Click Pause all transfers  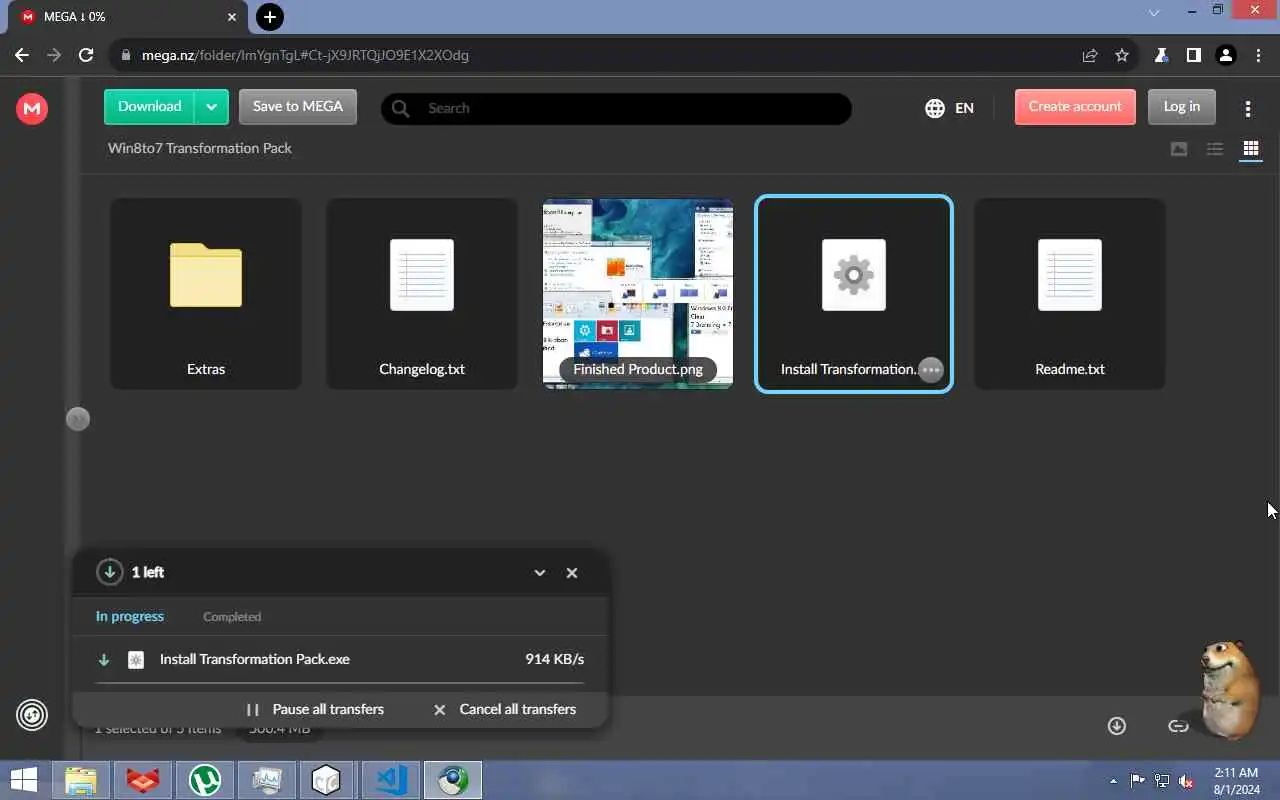pyautogui.click(x=316, y=709)
